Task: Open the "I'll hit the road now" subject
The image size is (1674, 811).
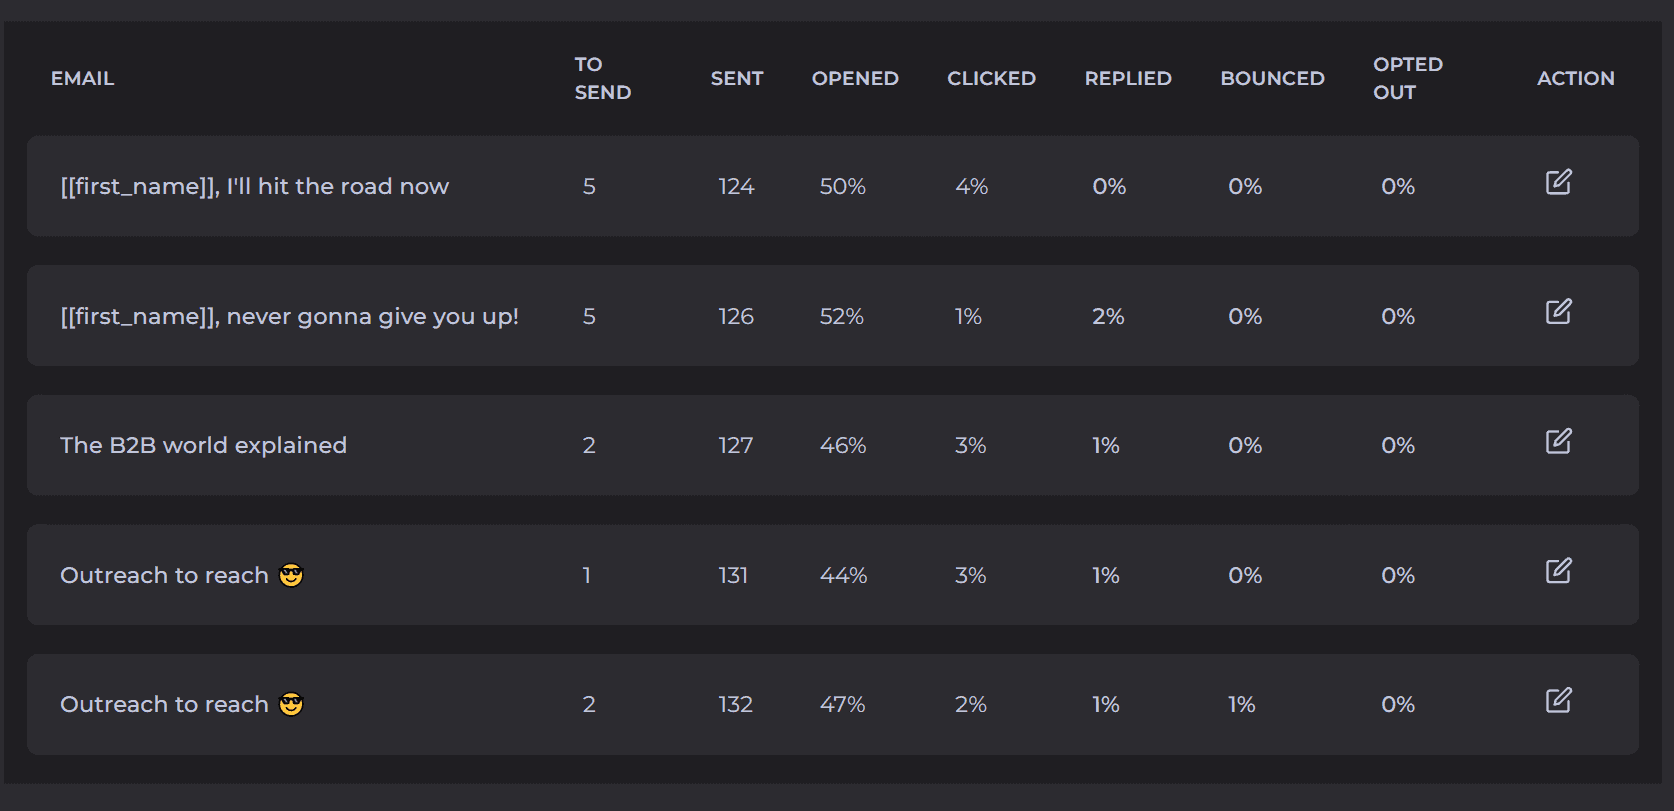Action: click(254, 187)
